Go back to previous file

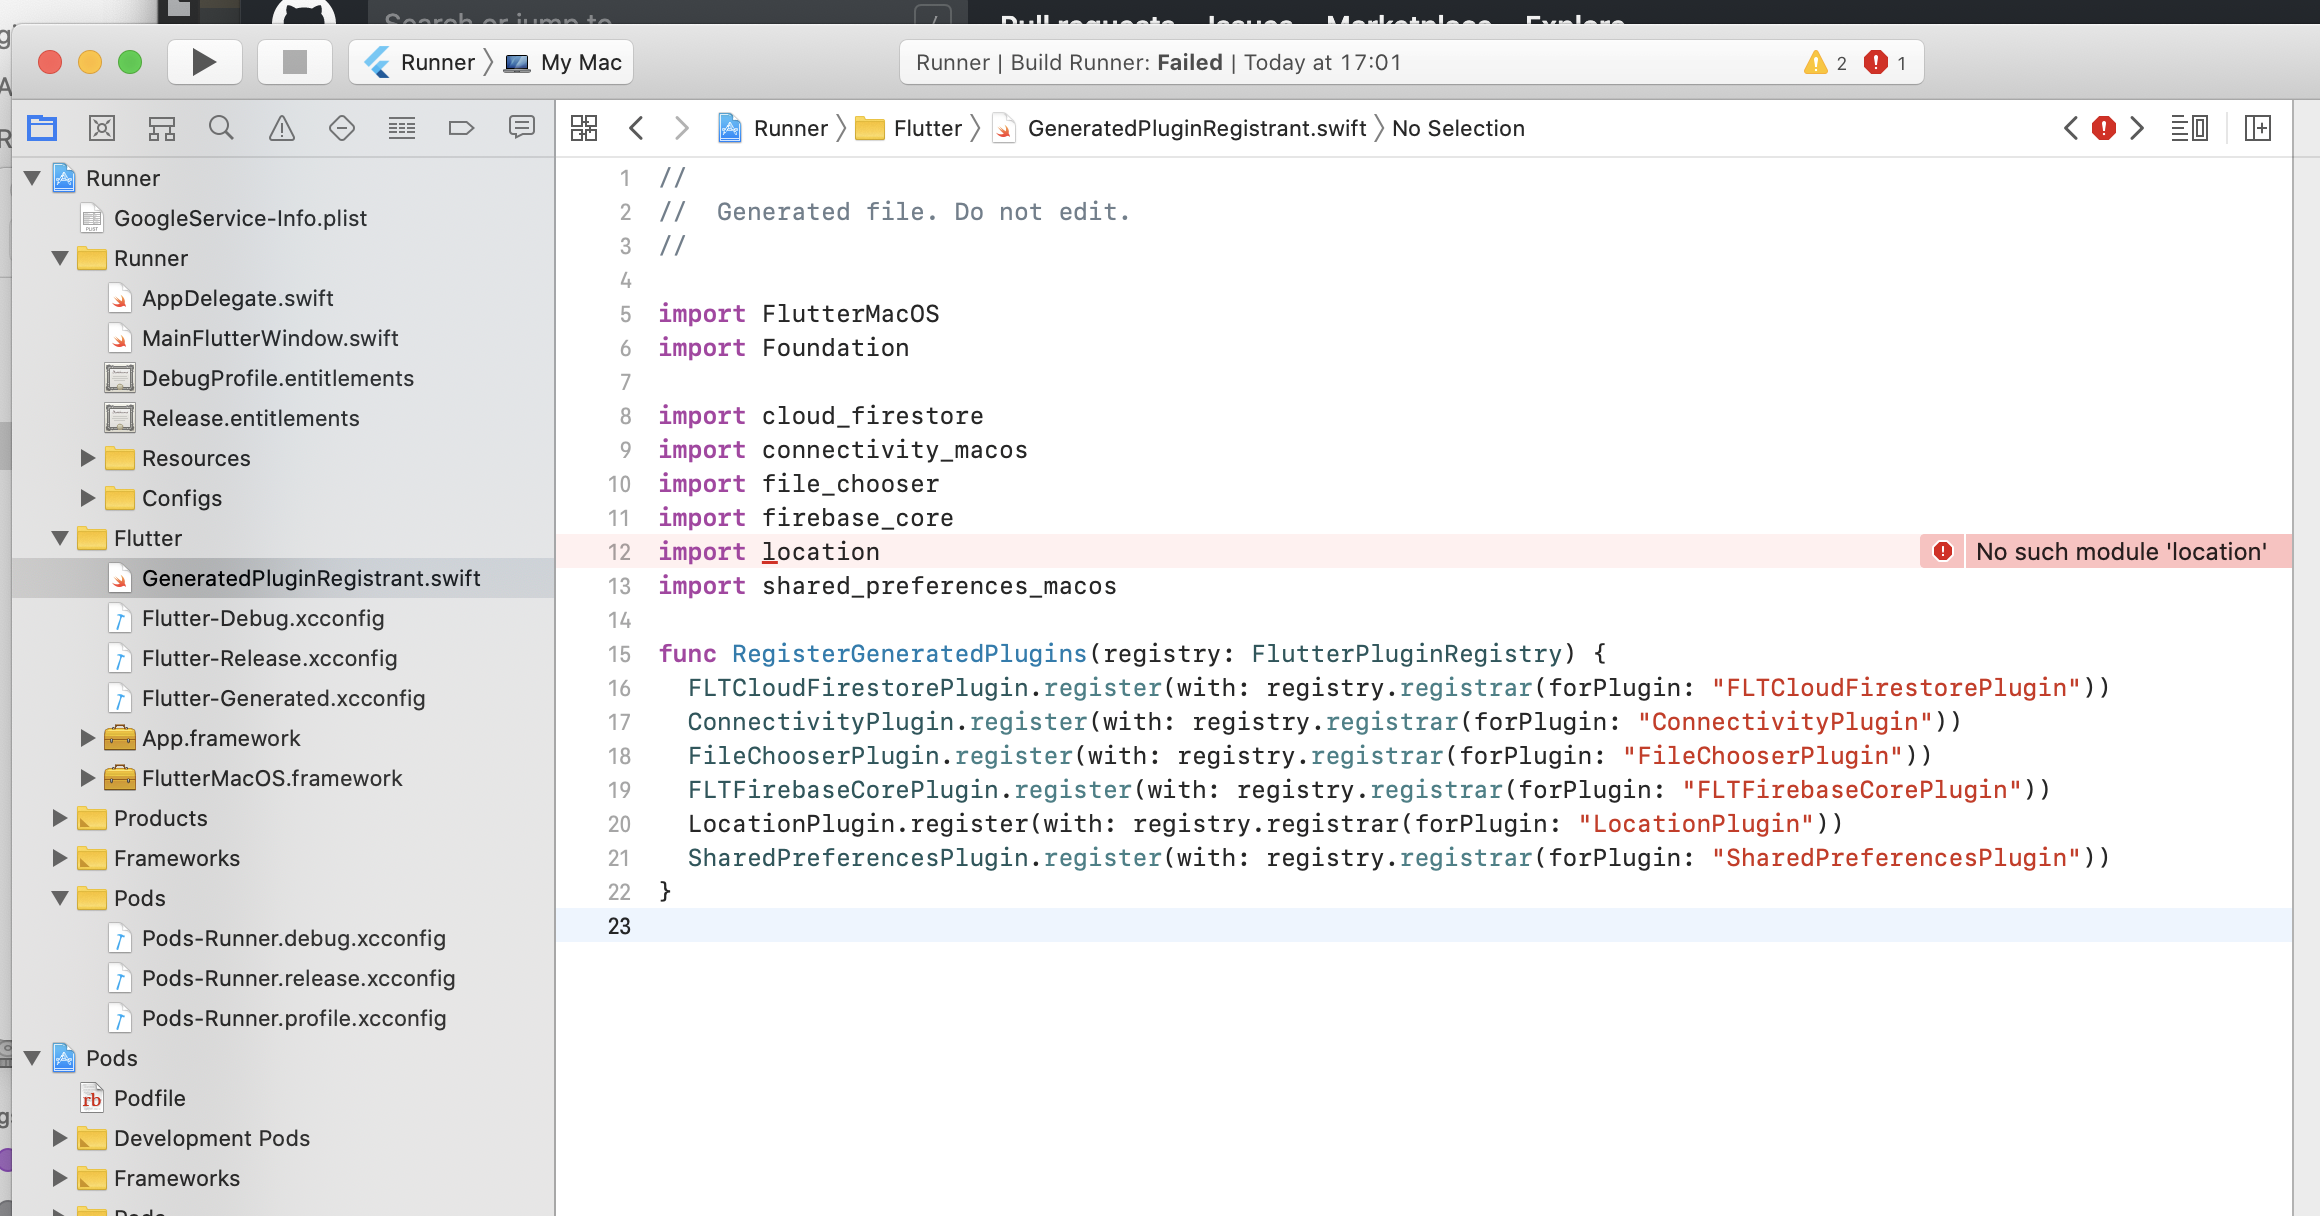pos(636,128)
